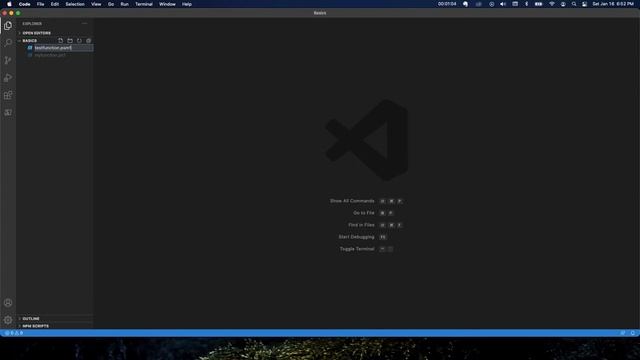Open the Edit menu
The height and width of the screenshot is (360, 640).
(x=55, y=4)
